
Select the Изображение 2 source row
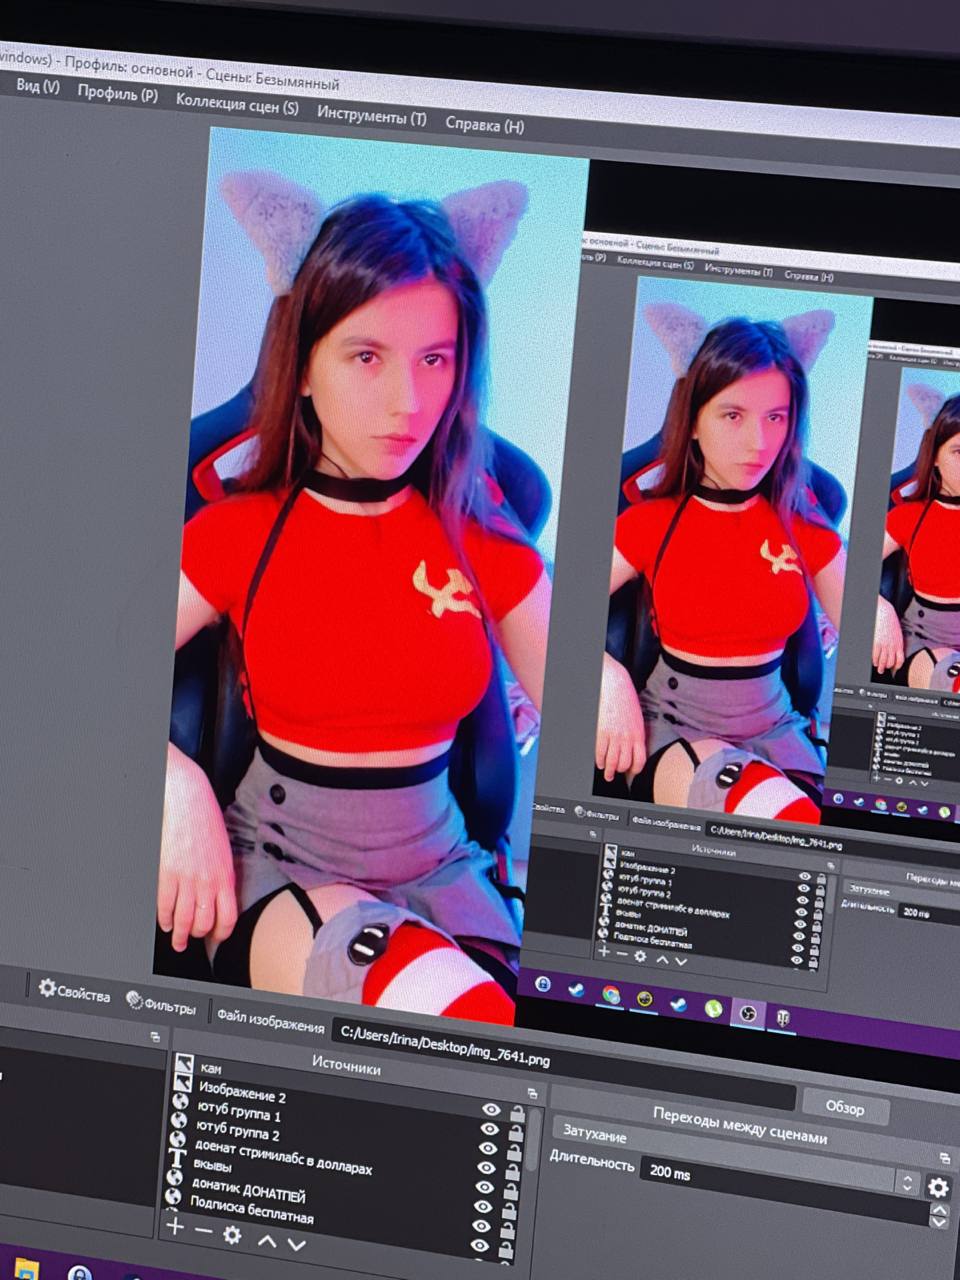(348, 1106)
